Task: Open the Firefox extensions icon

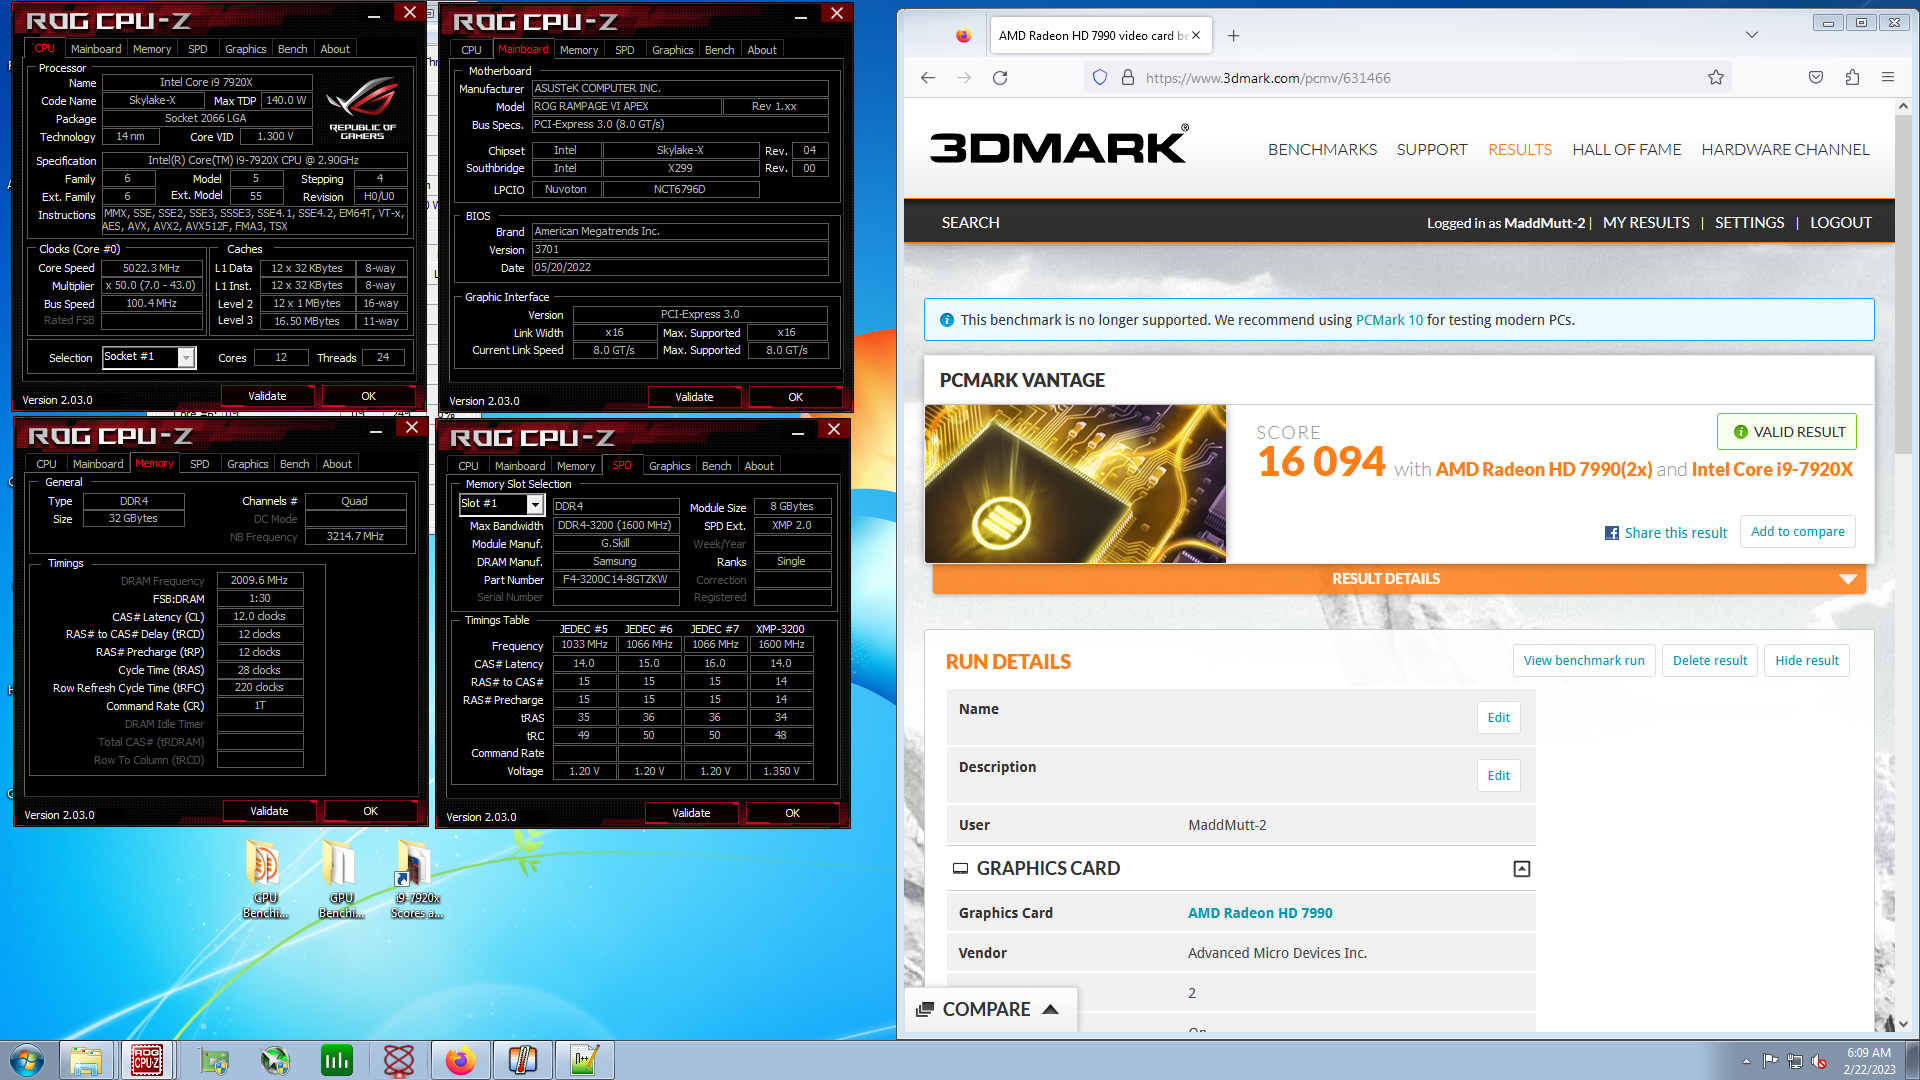Action: tap(1852, 78)
